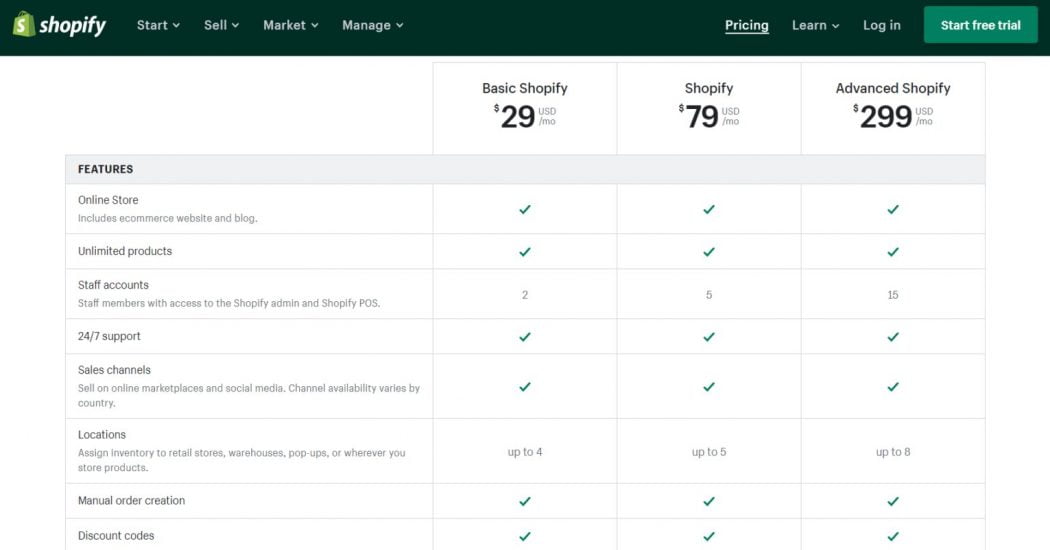1050x550 pixels.
Task: Open the Start dropdown menu
Action: (x=158, y=25)
